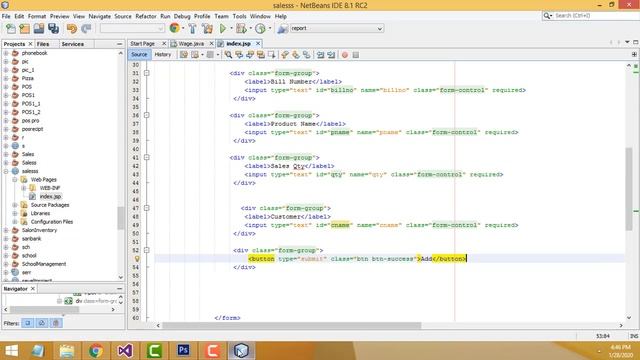Viewport: 640px width, 360px height.
Task: Click the Chrome browser selector icon
Action: pos(174,28)
